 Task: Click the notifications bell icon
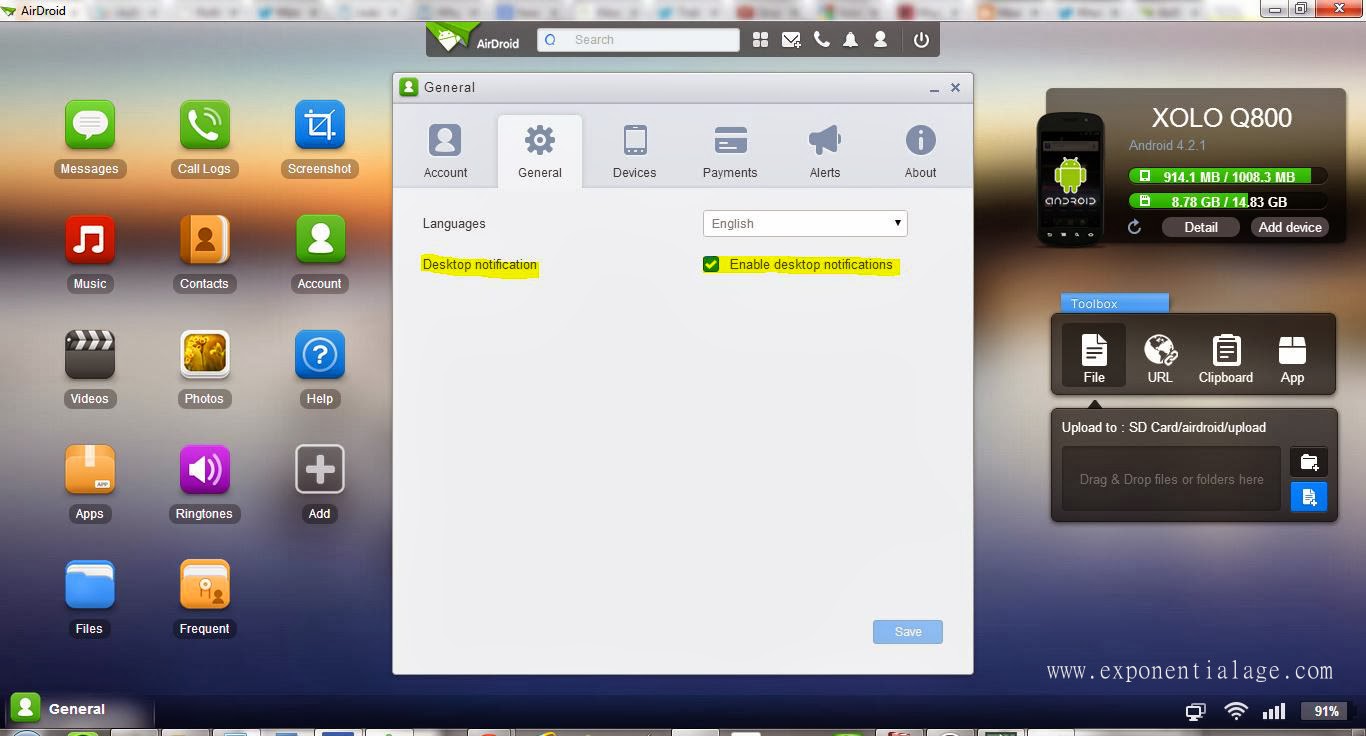point(850,40)
